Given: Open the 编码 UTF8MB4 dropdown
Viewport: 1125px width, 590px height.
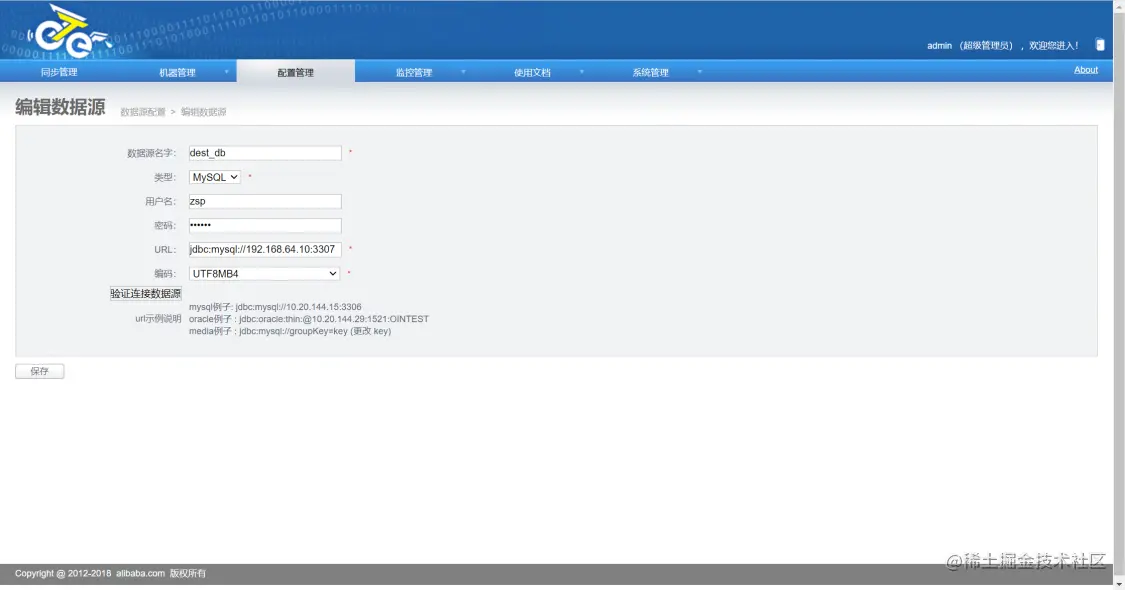Looking at the screenshot, I should (x=264, y=273).
